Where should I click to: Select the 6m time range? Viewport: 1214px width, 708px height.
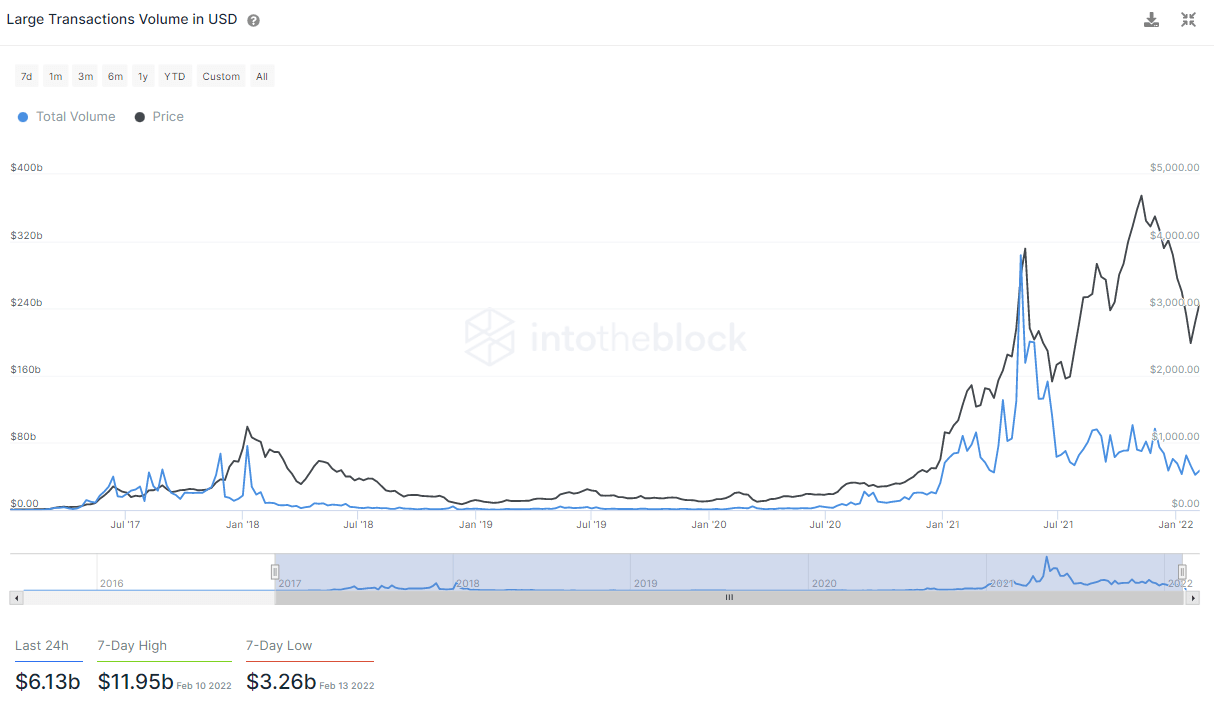116,76
